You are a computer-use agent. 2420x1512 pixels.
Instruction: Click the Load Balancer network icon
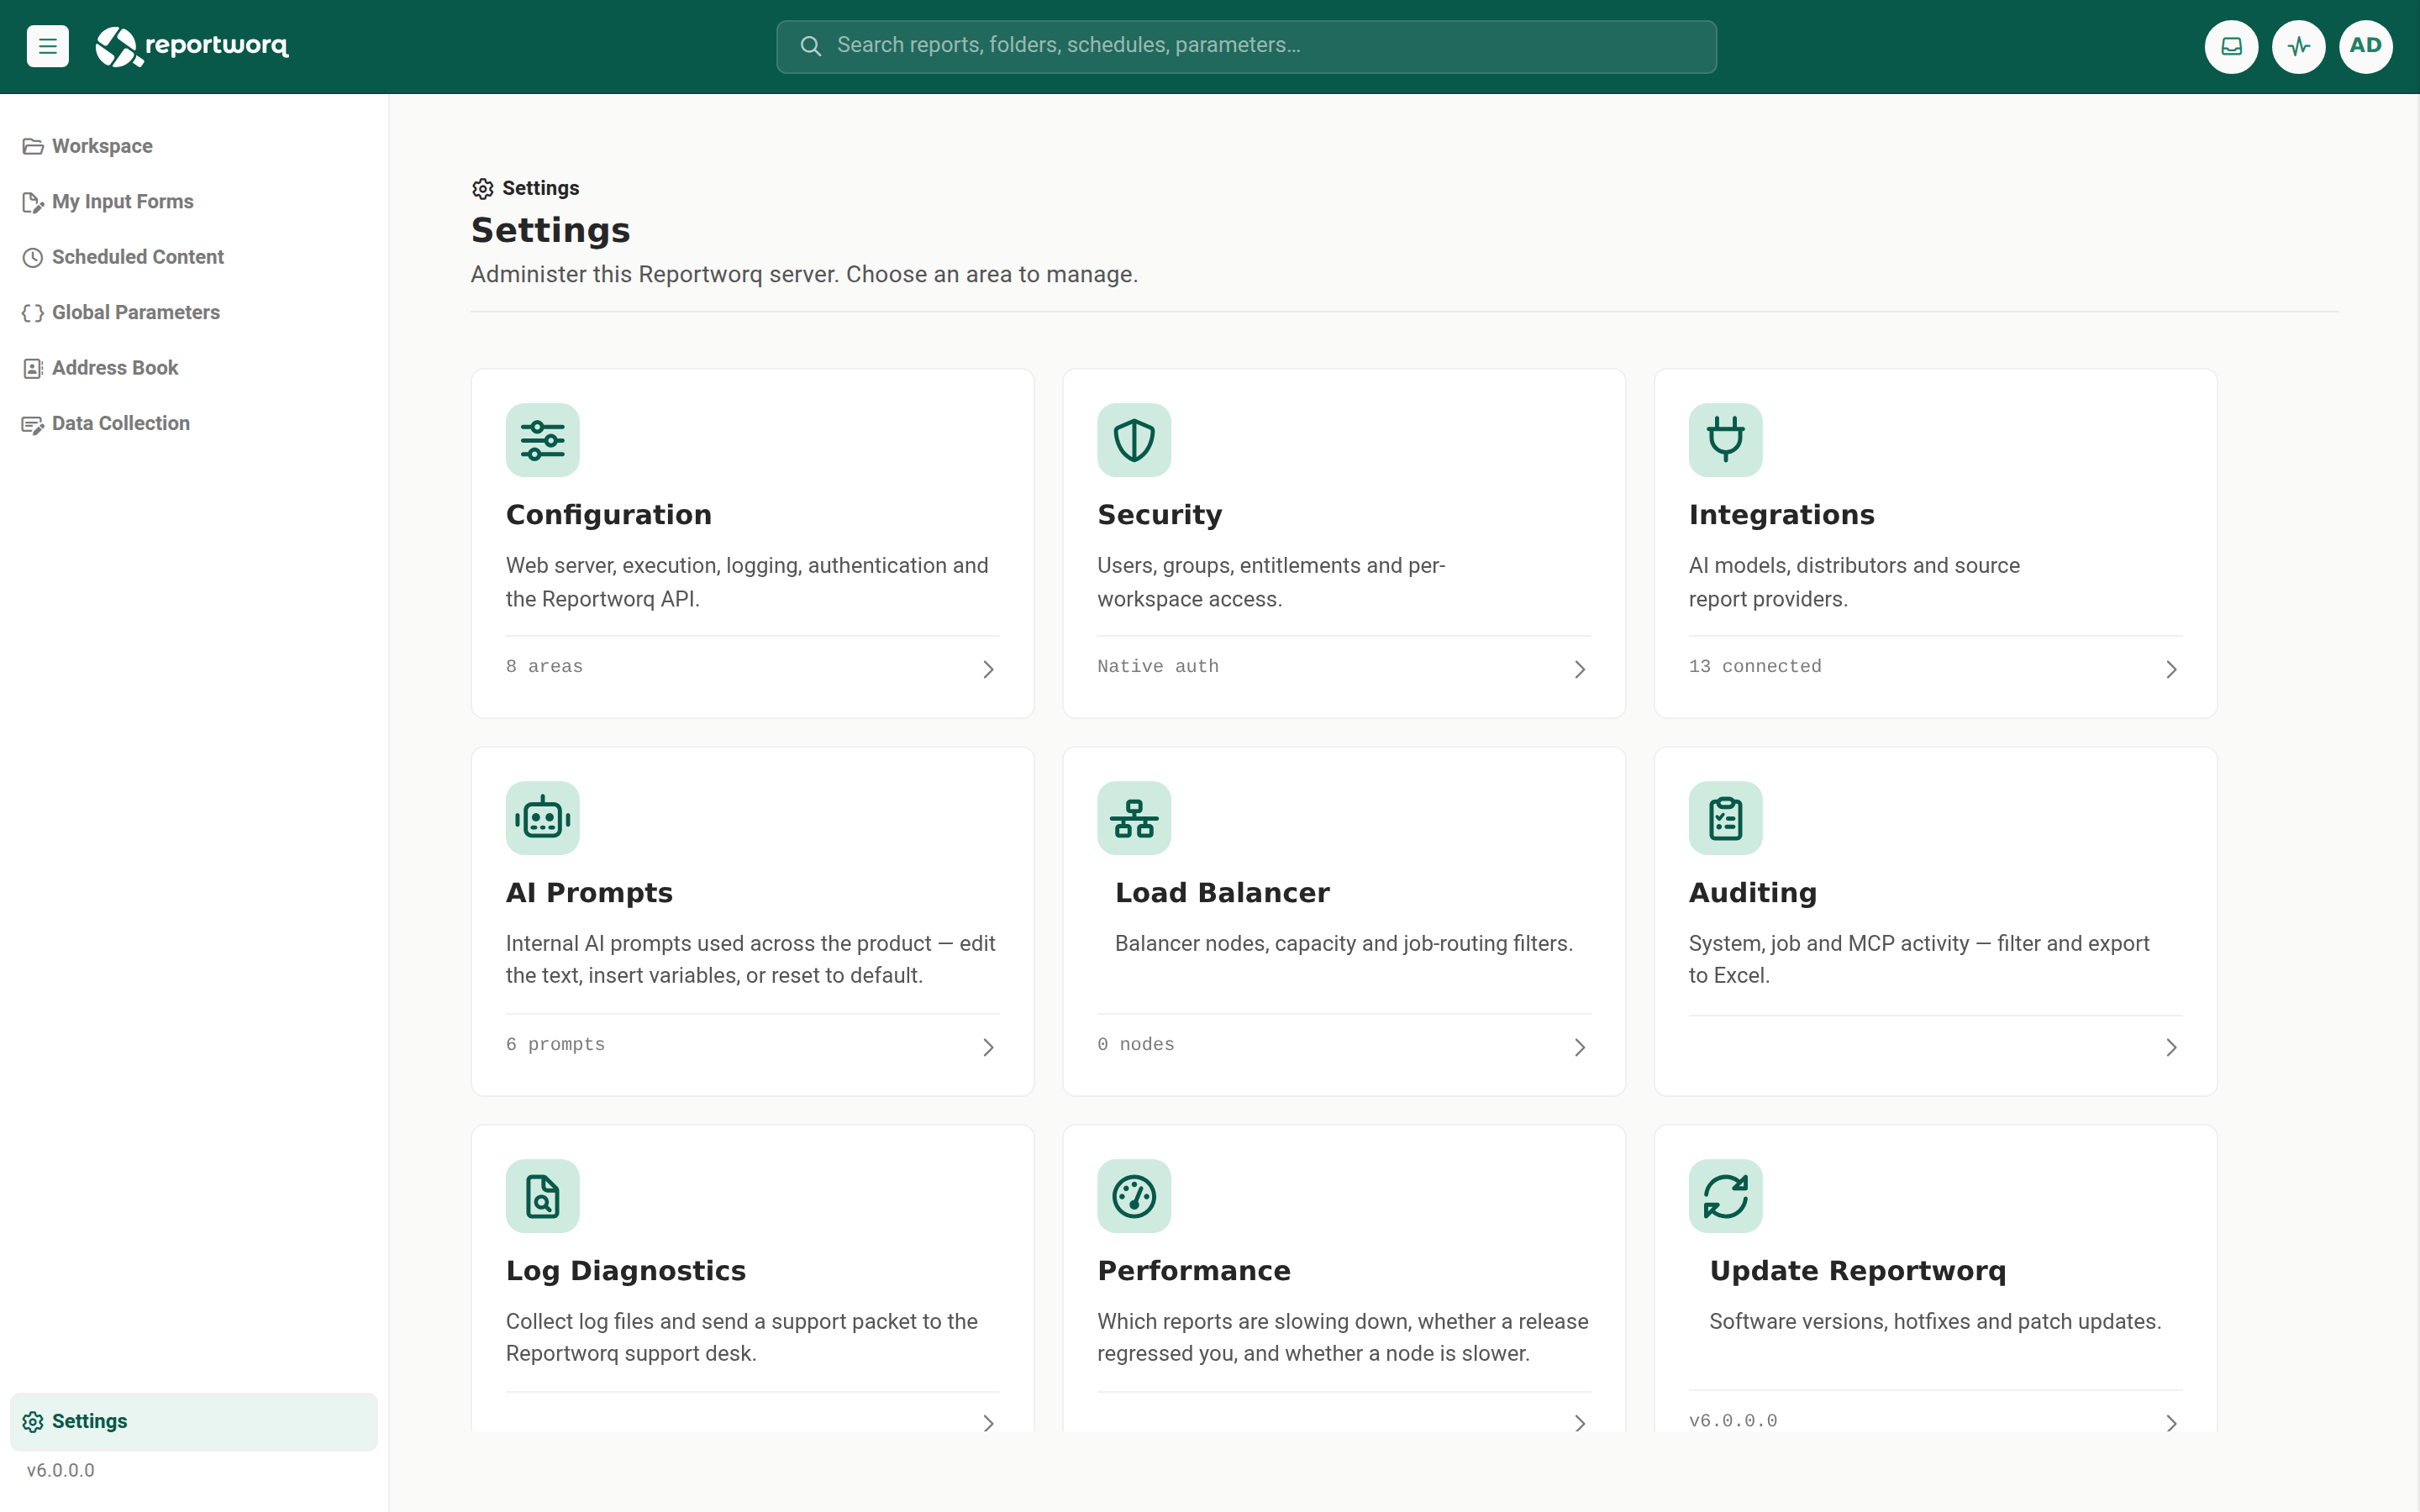pos(1134,818)
